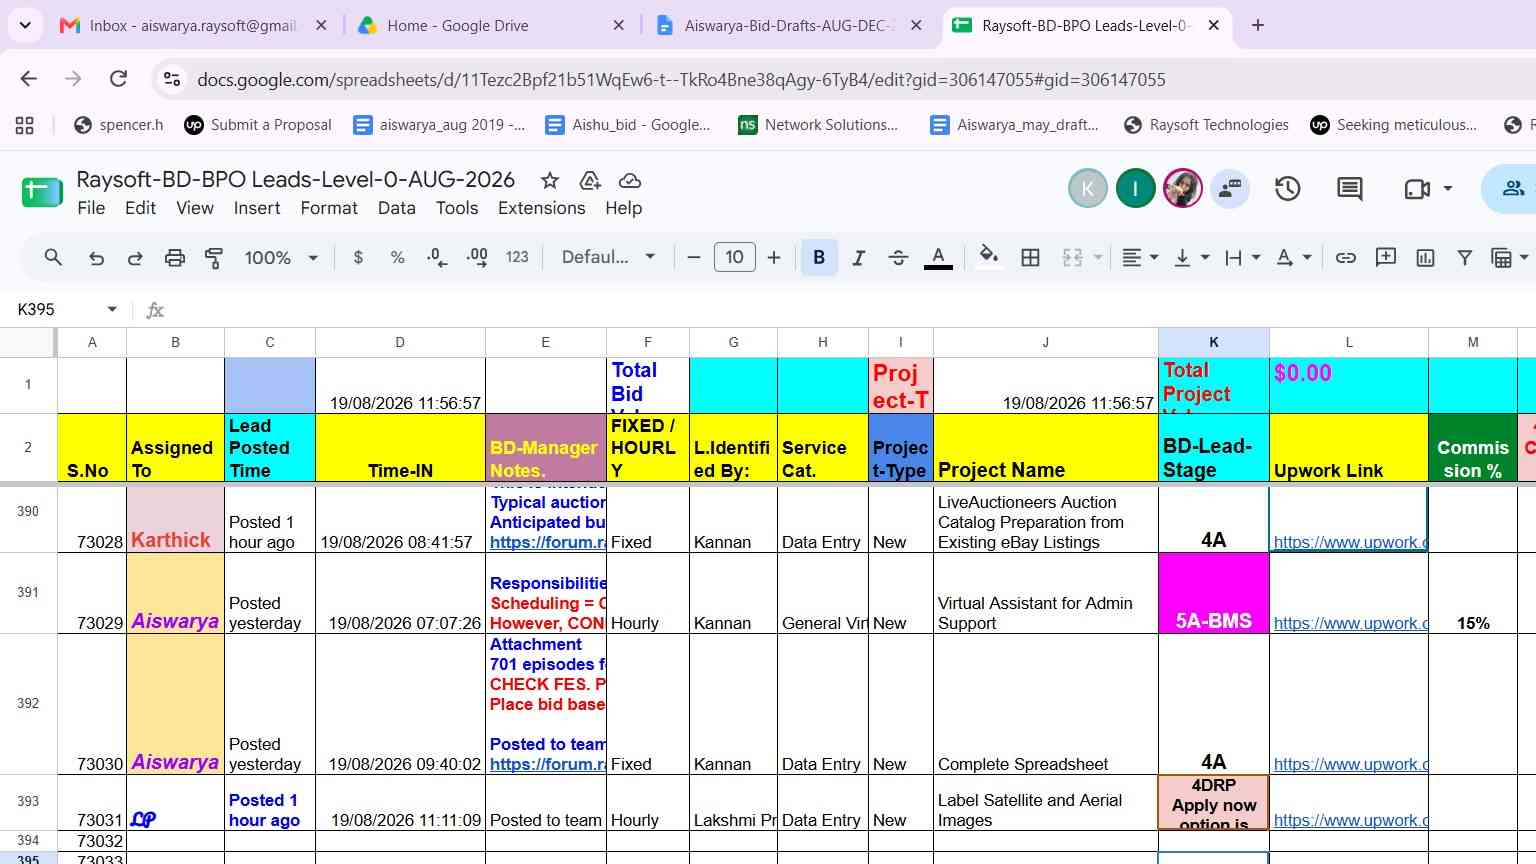
Task: Toggle Bold formatting button
Action: coord(819,258)
